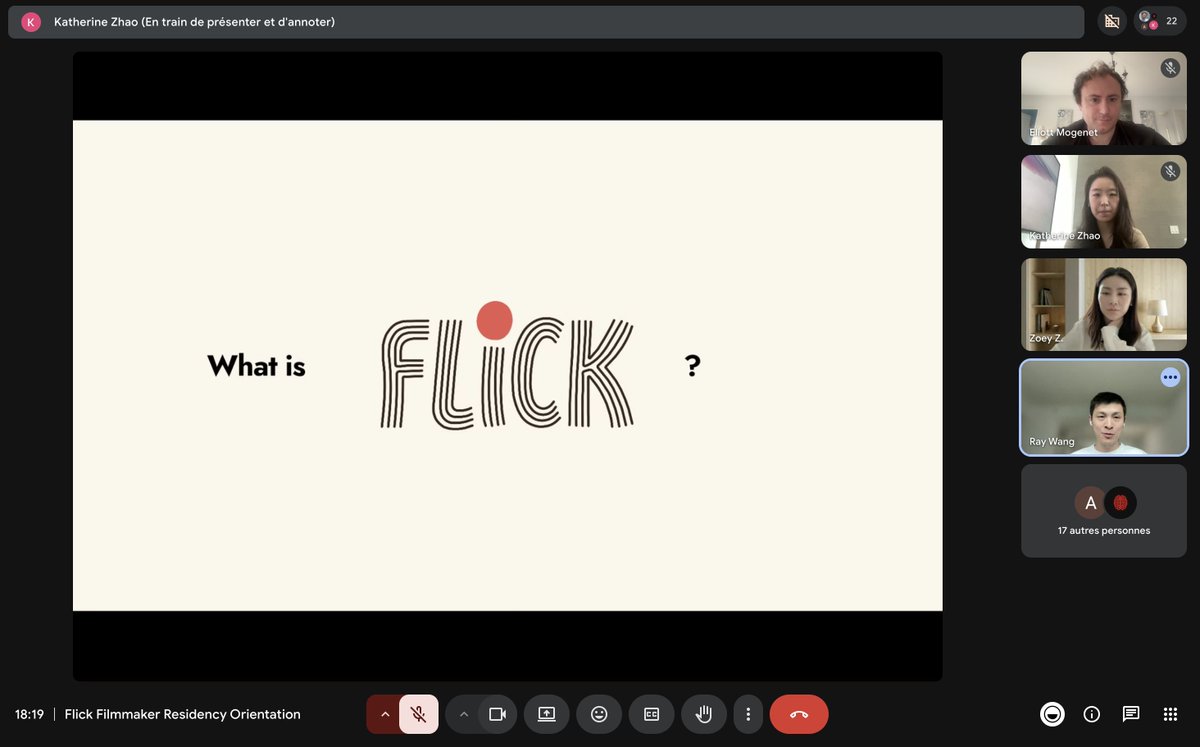
Task: Open the activities grid
Action: [x=1170, y=714]
